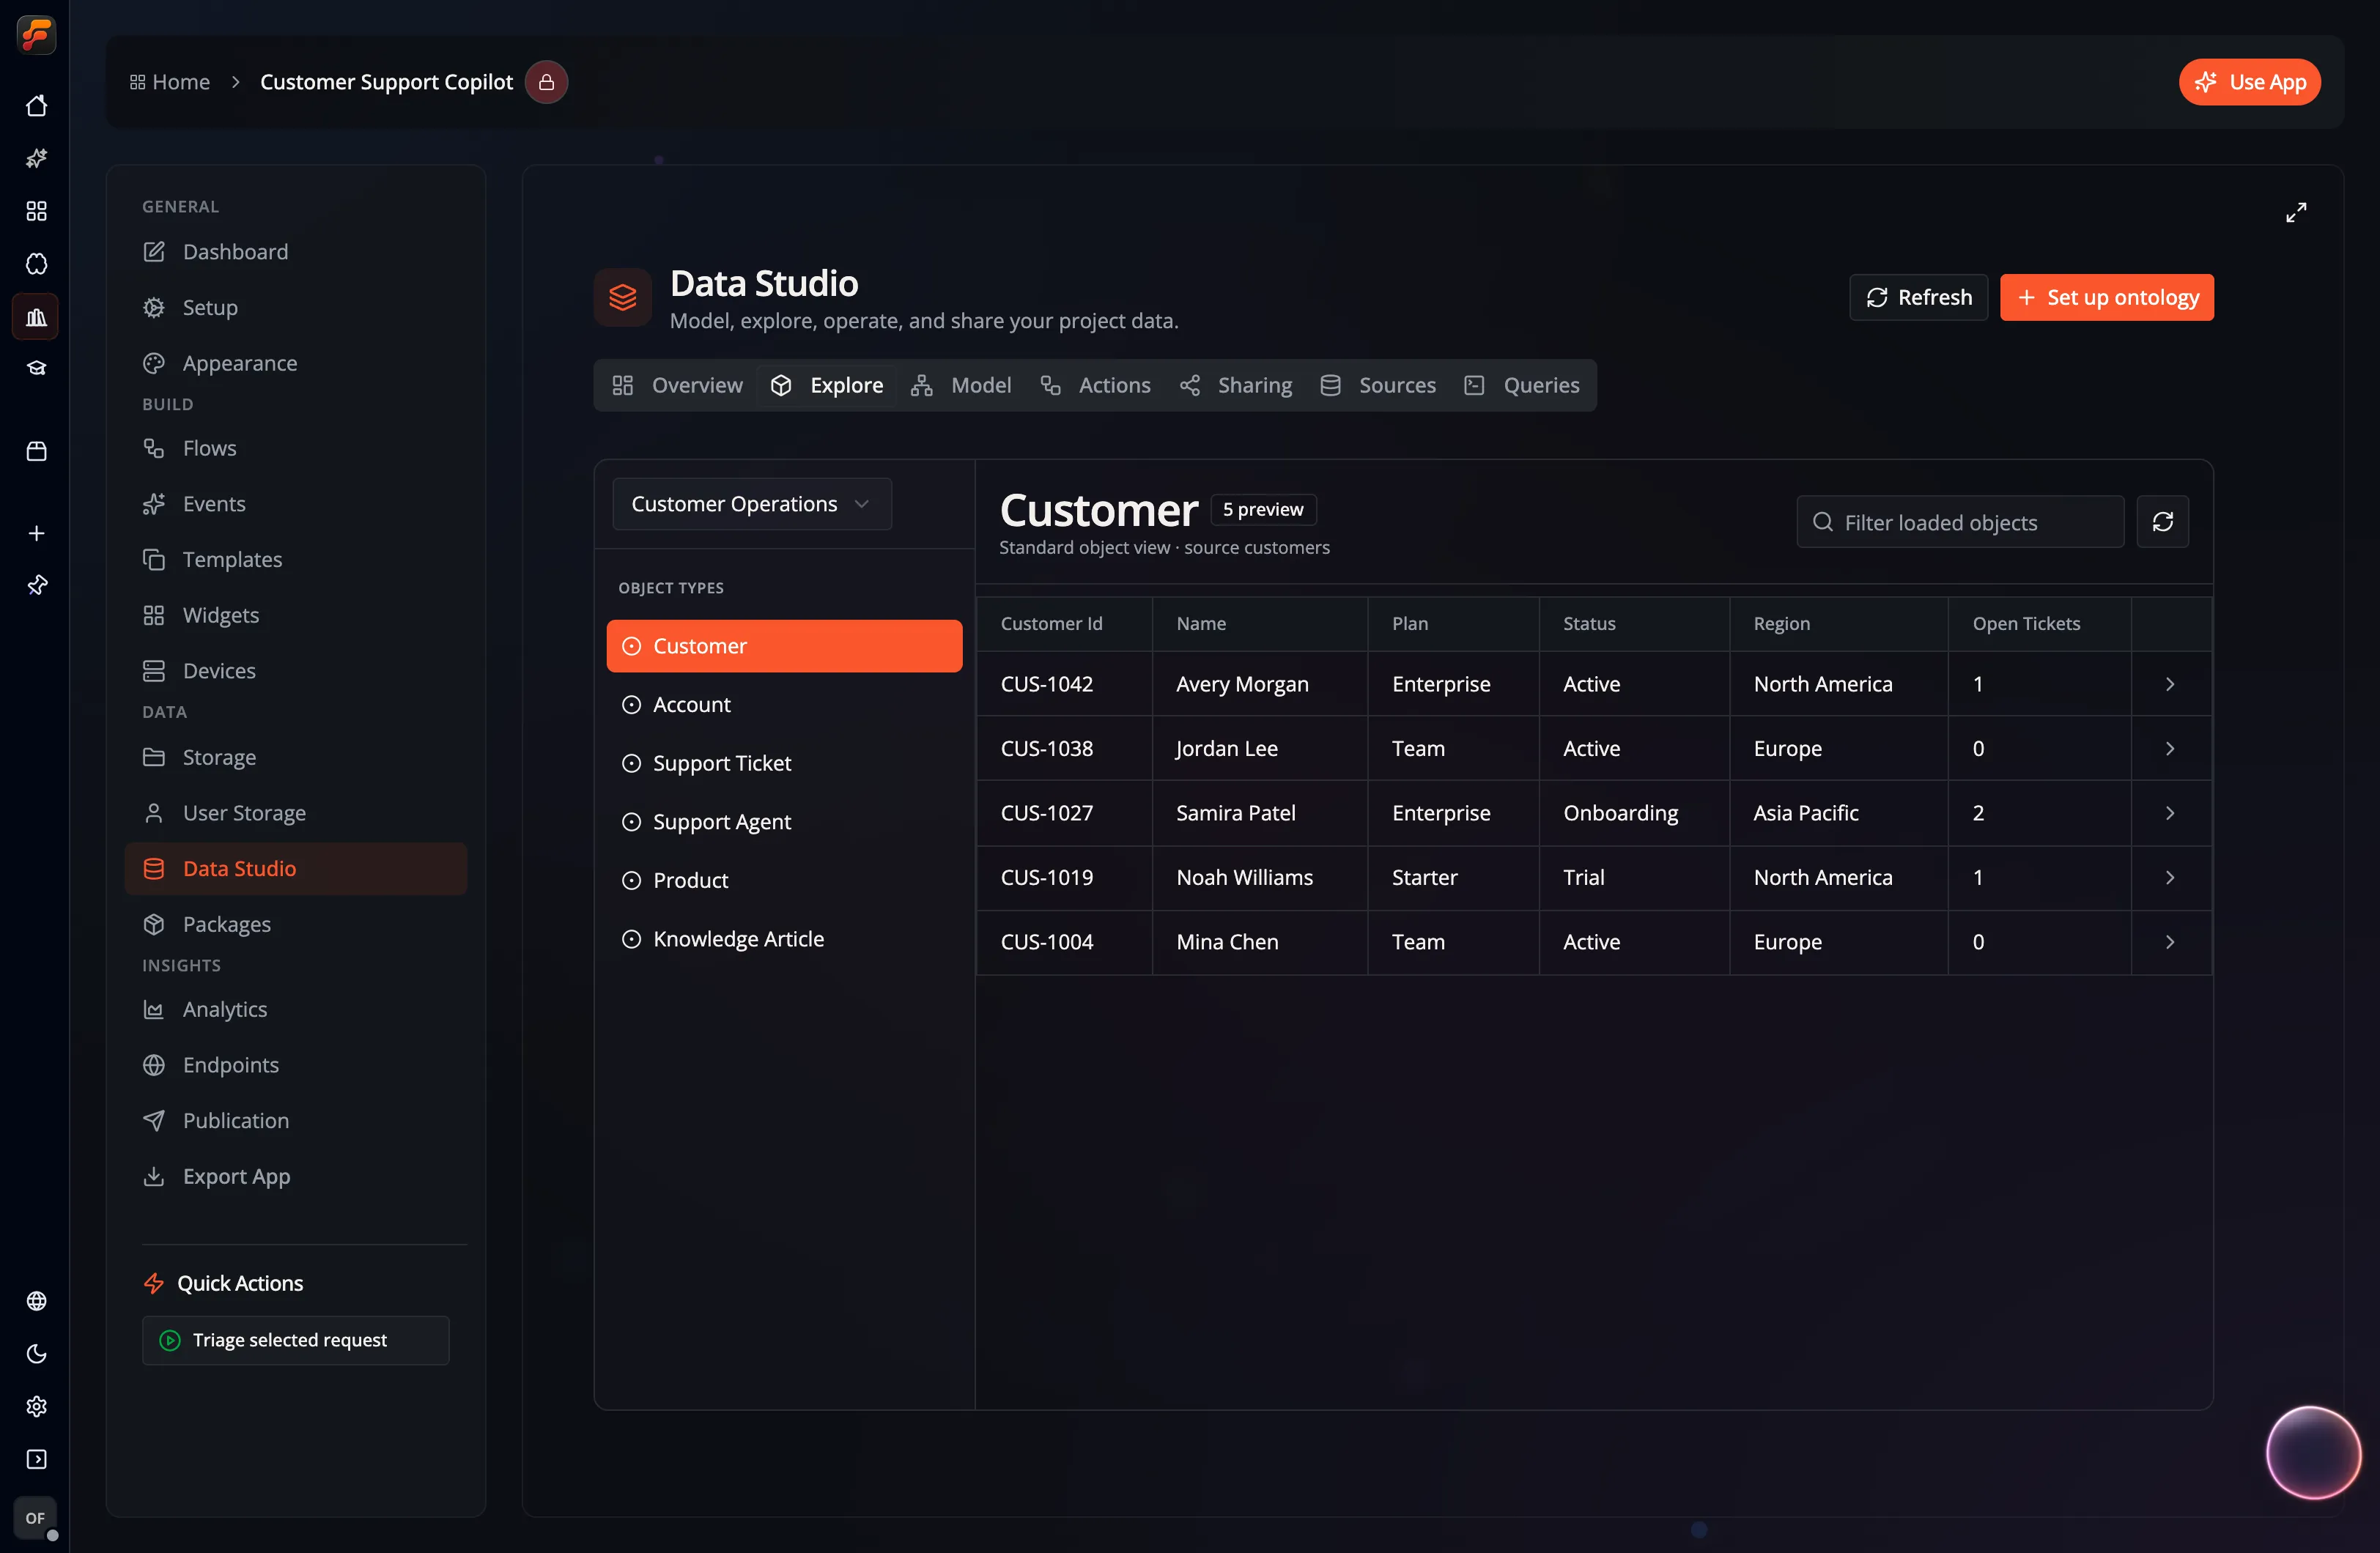The image size is (2380, 1553).
Task: Switch to the Queries tab
Action: click(x=1521, y=385)
